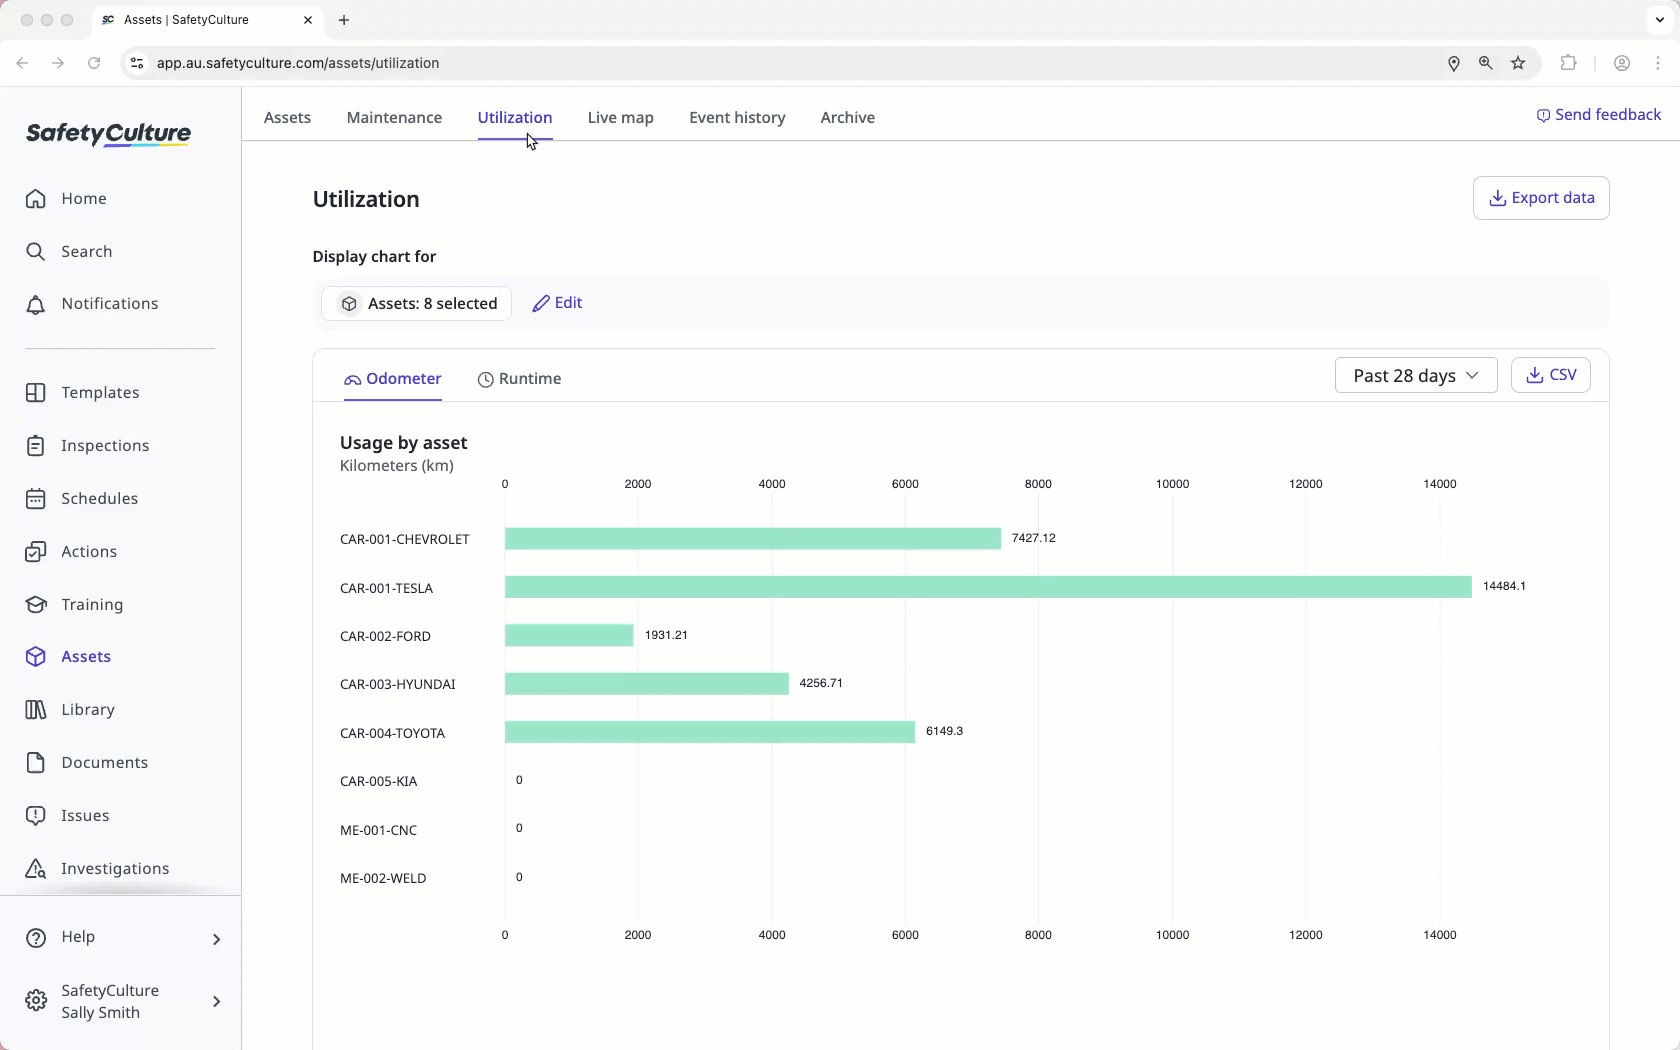Download the CSV file
Image resolution: width=1680 pixels, height=1050 pixels.
tap(1551, 375)
